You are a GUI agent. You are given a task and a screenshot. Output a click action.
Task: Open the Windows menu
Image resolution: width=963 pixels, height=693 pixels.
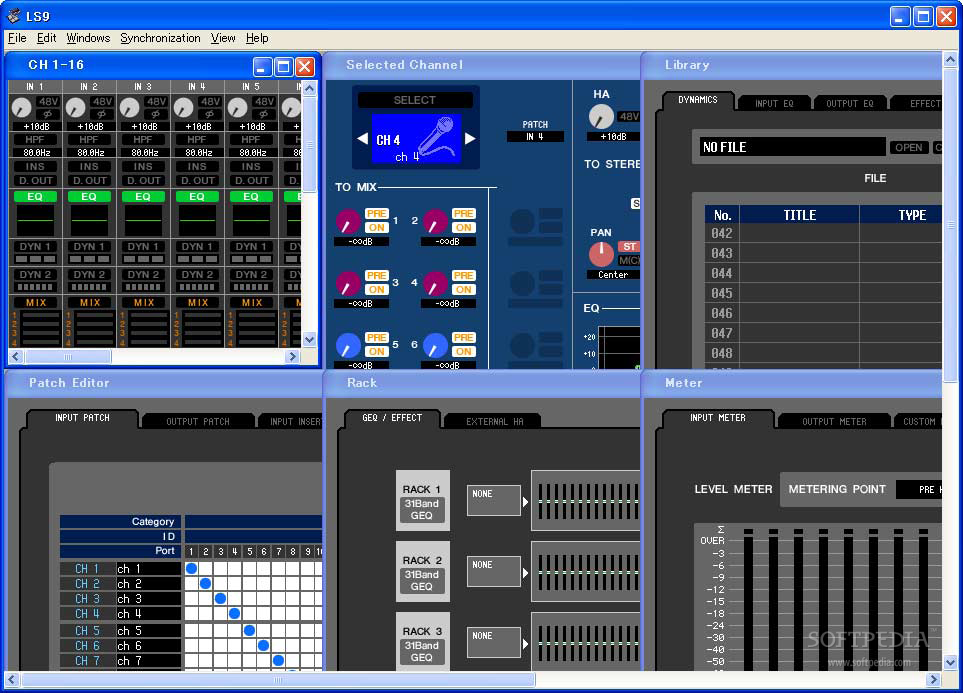pos(88,38)
